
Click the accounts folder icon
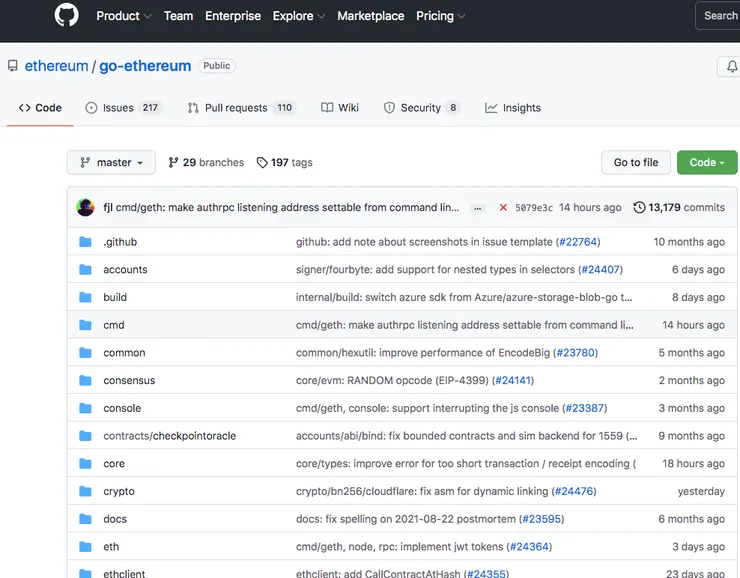point(85,270)
